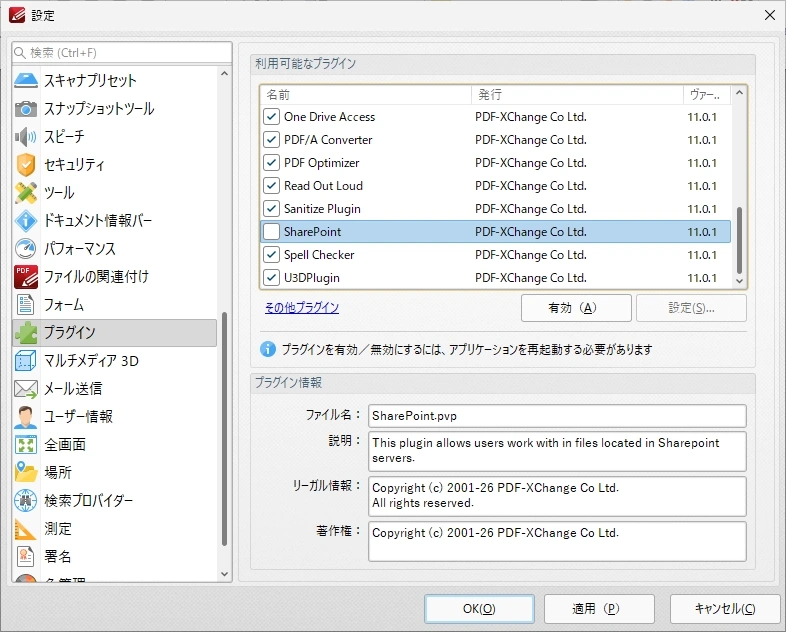This screenshot has width=786, height=632.
Task: Click category list scroll down arrow
Action: coord(224,574)
